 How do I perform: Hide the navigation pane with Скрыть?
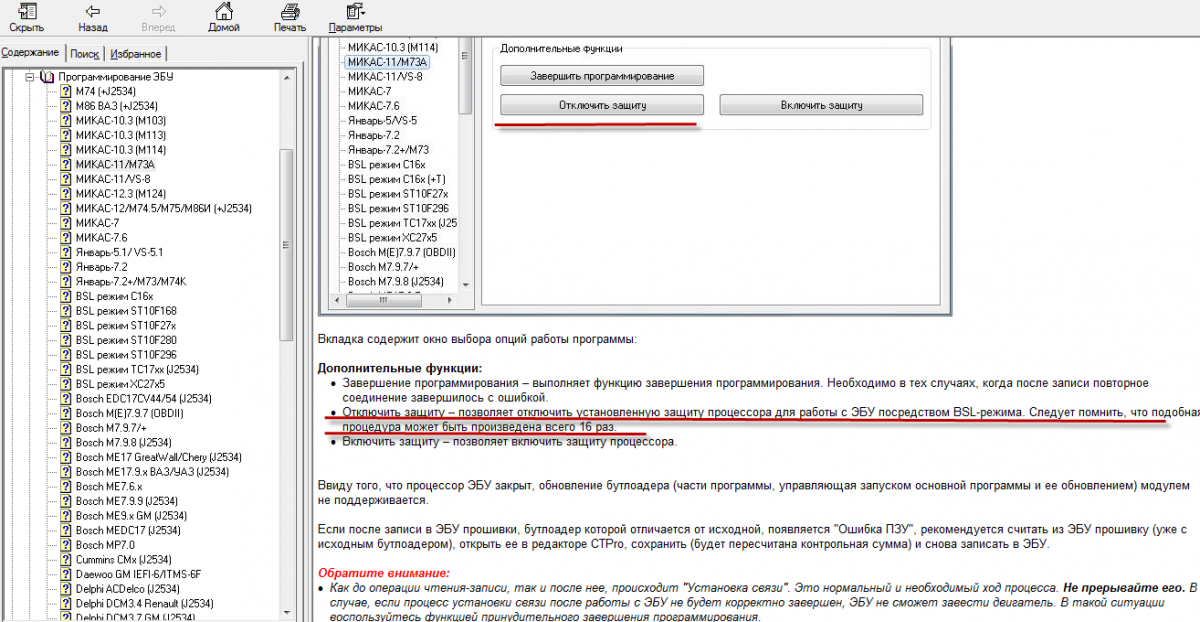tap(27, 17)
